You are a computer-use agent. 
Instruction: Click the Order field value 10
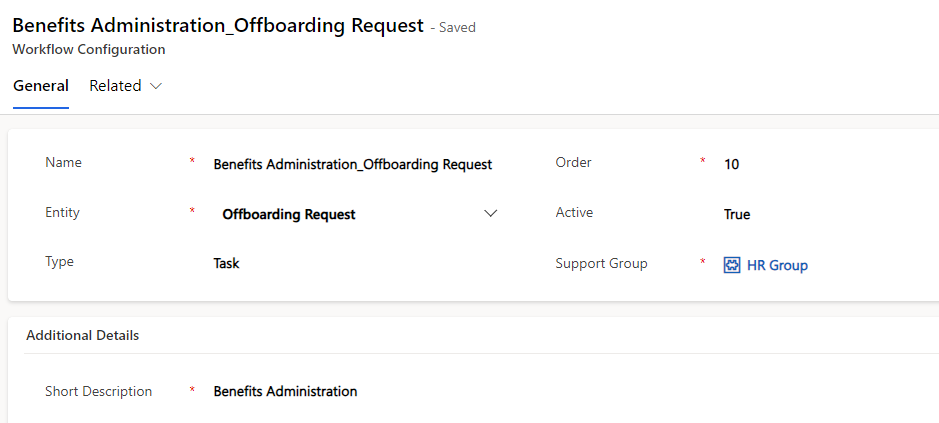click(x=732, y=164)
